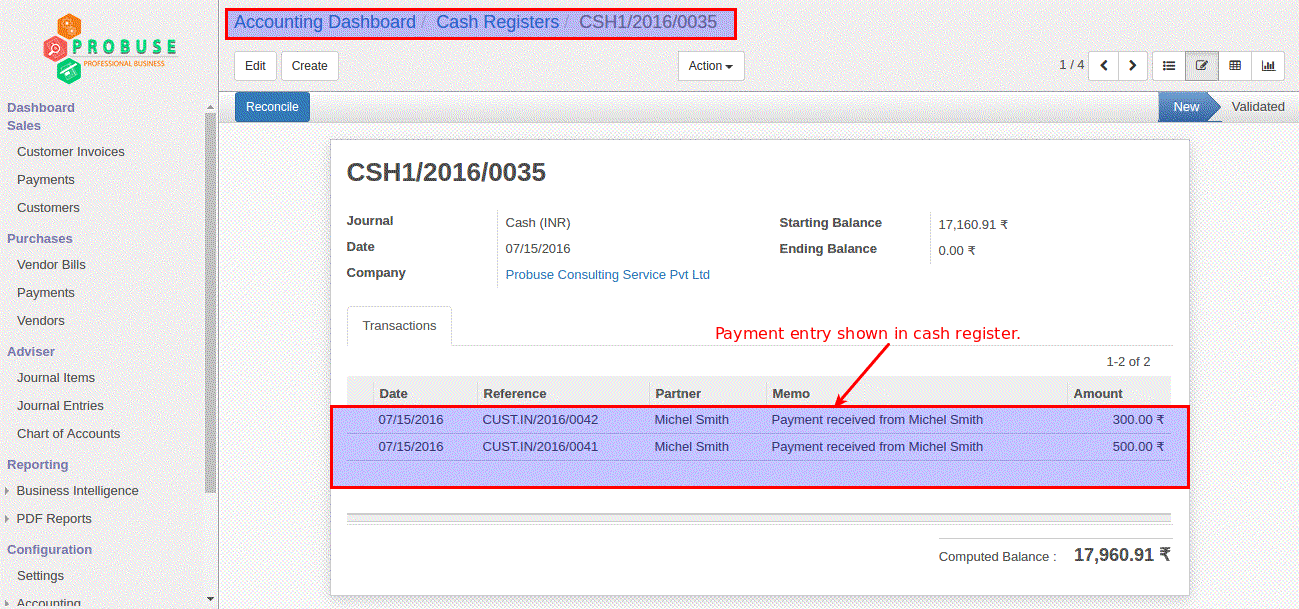The height and width of the screenshot is (609, 1299).
Task: Open Payments under Sales
Action: [46, 180]
